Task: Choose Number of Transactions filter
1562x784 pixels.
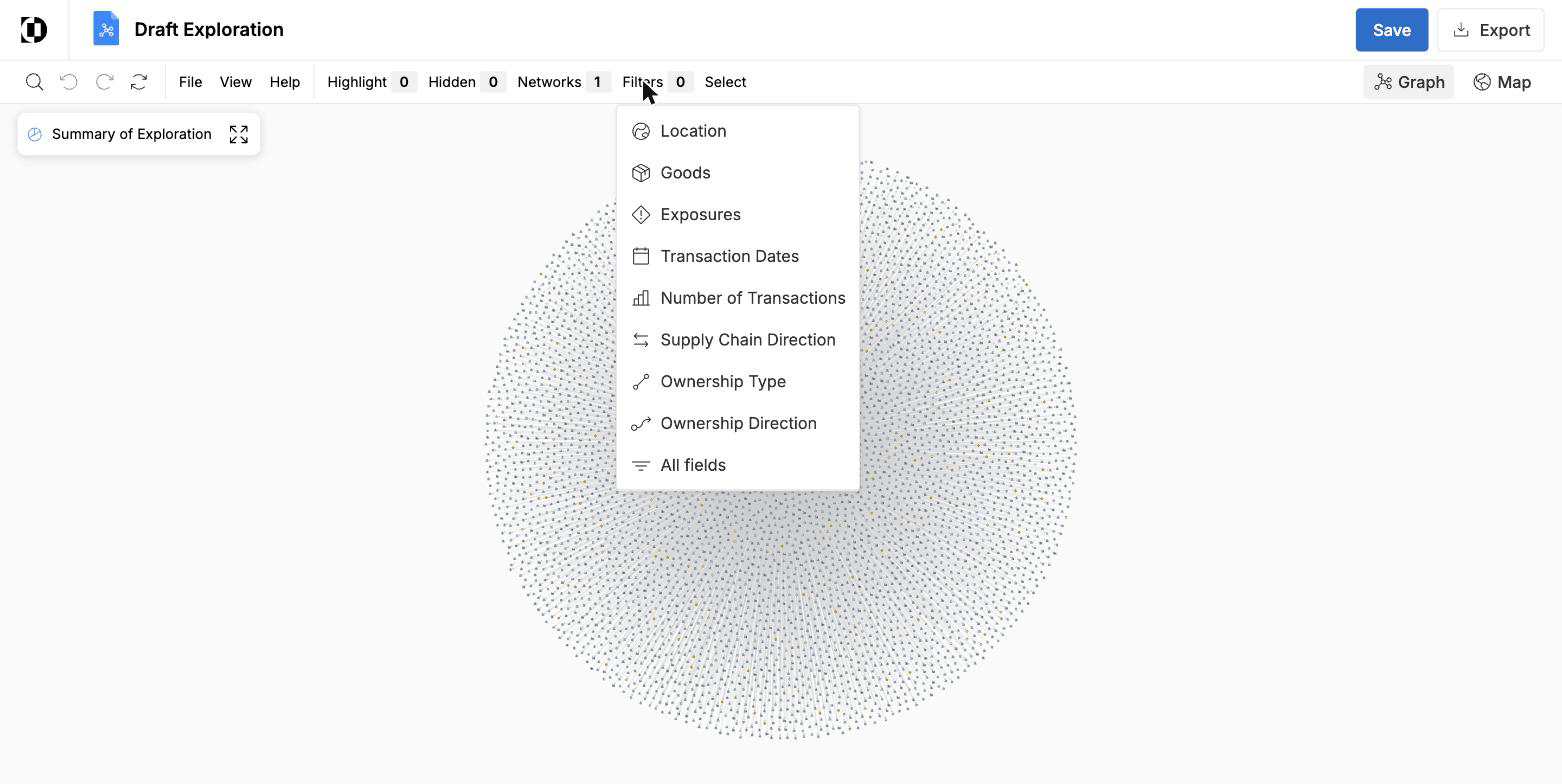Action: click(x=738, y=298)
